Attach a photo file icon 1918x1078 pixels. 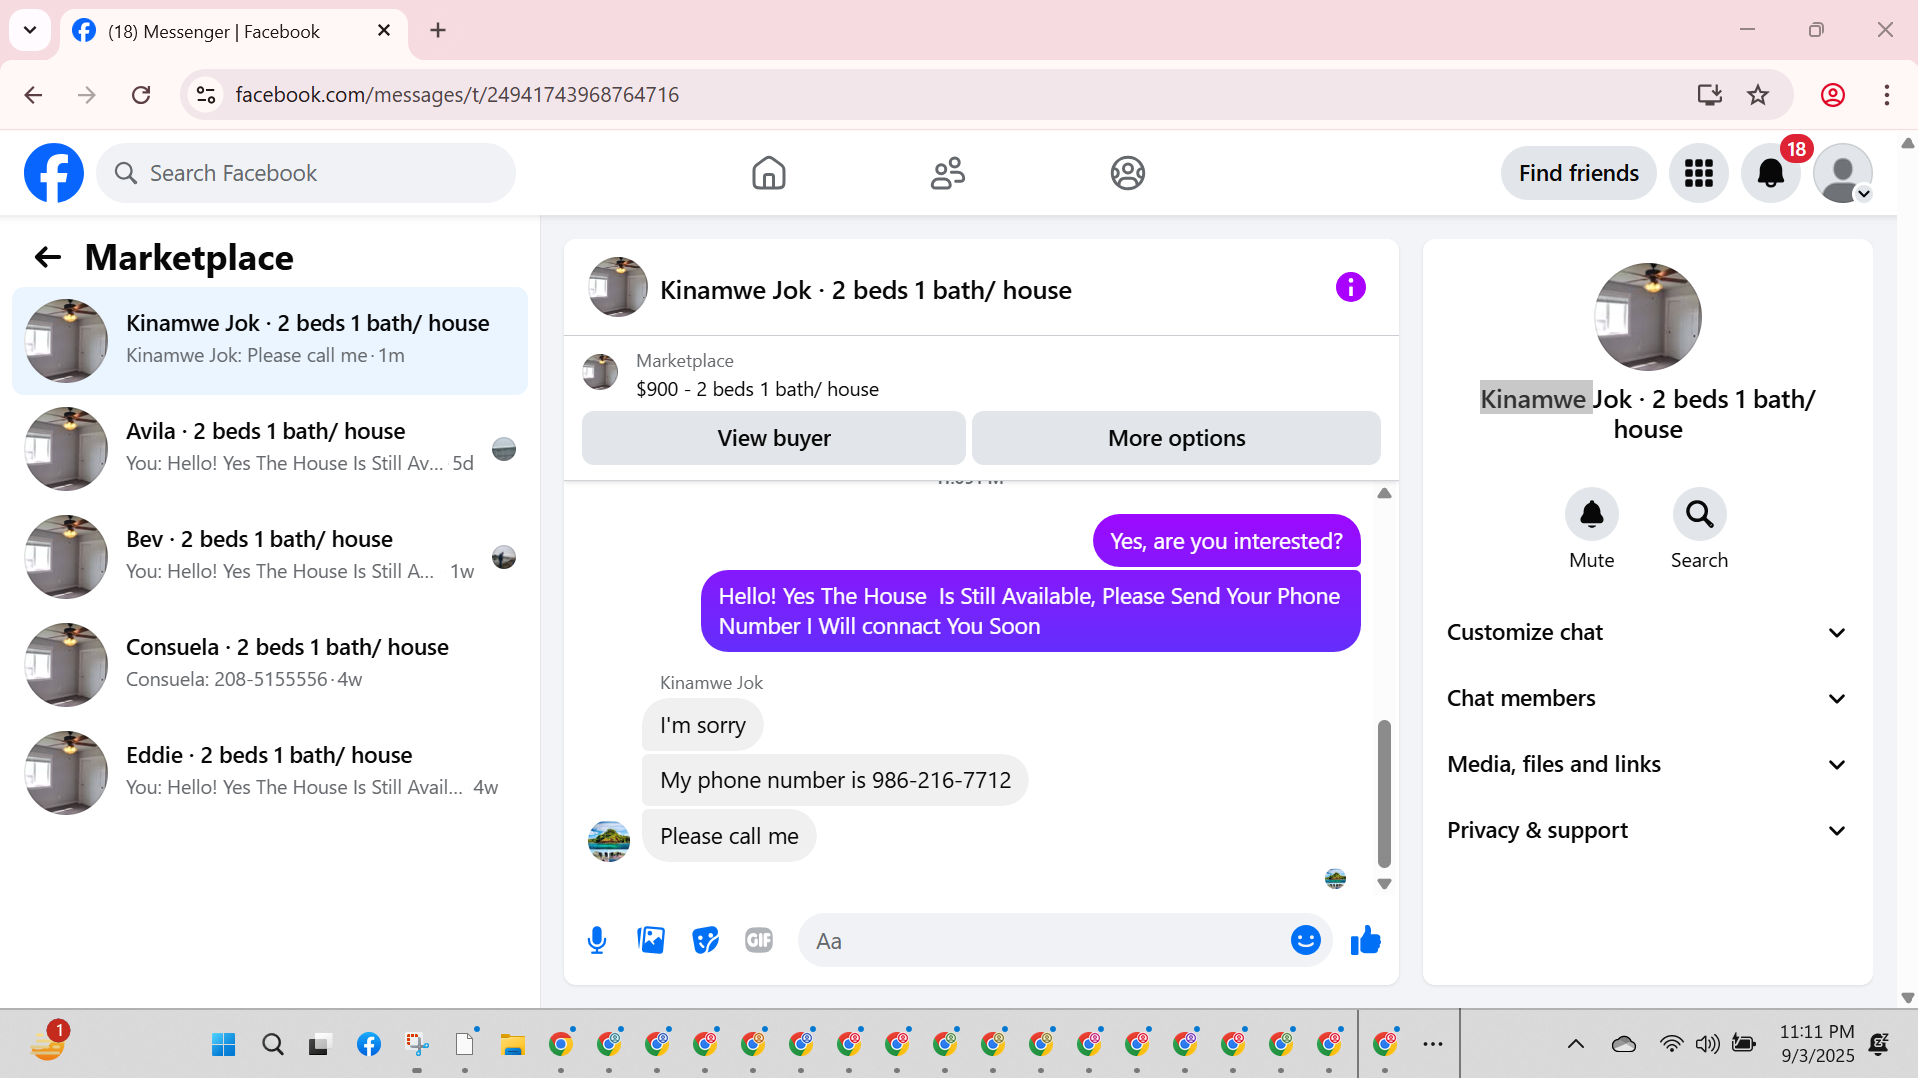pos(651,940)
